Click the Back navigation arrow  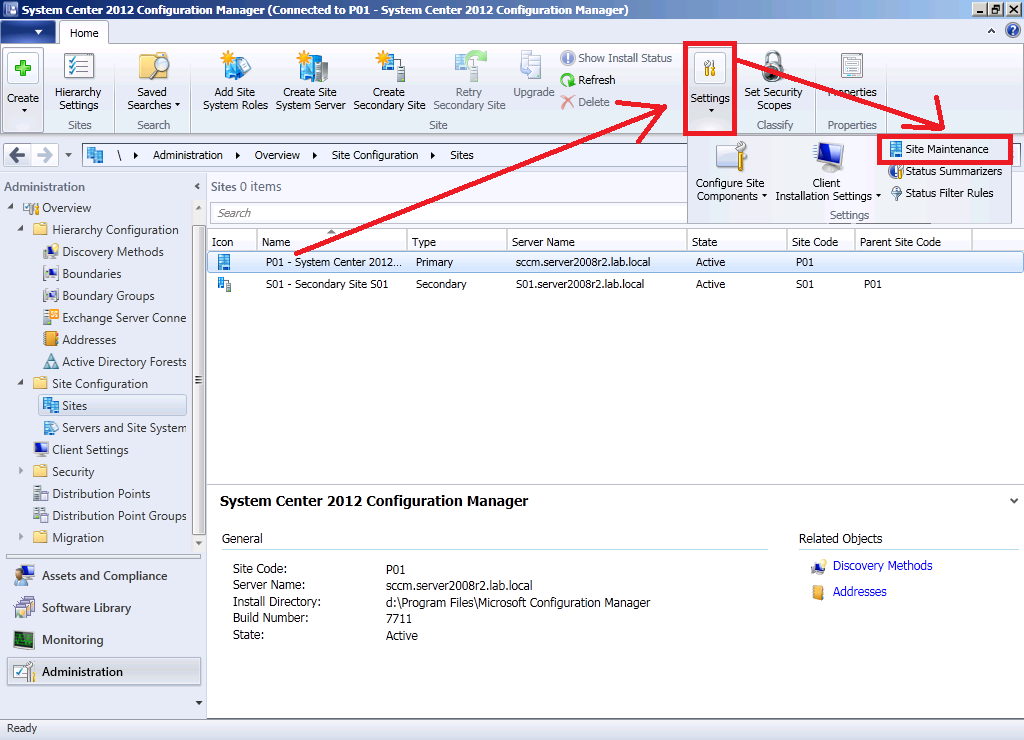tap(18, 155)
